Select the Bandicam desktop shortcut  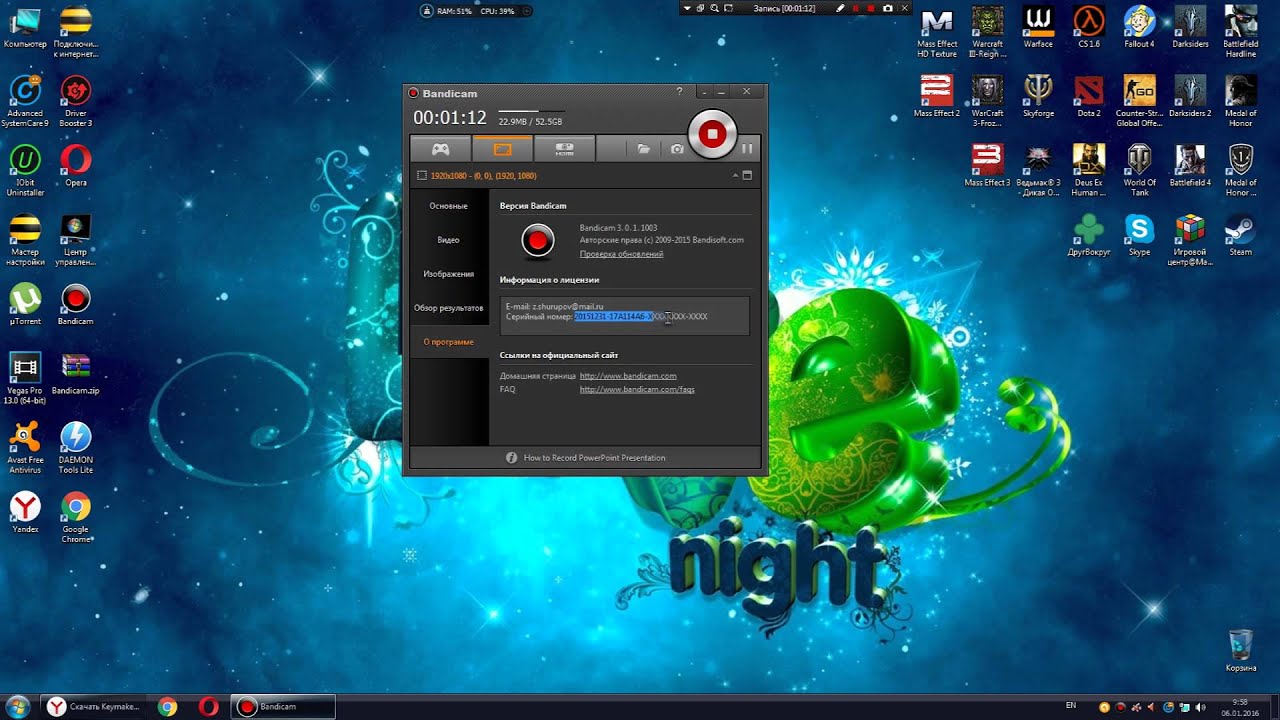pos(76,305)
